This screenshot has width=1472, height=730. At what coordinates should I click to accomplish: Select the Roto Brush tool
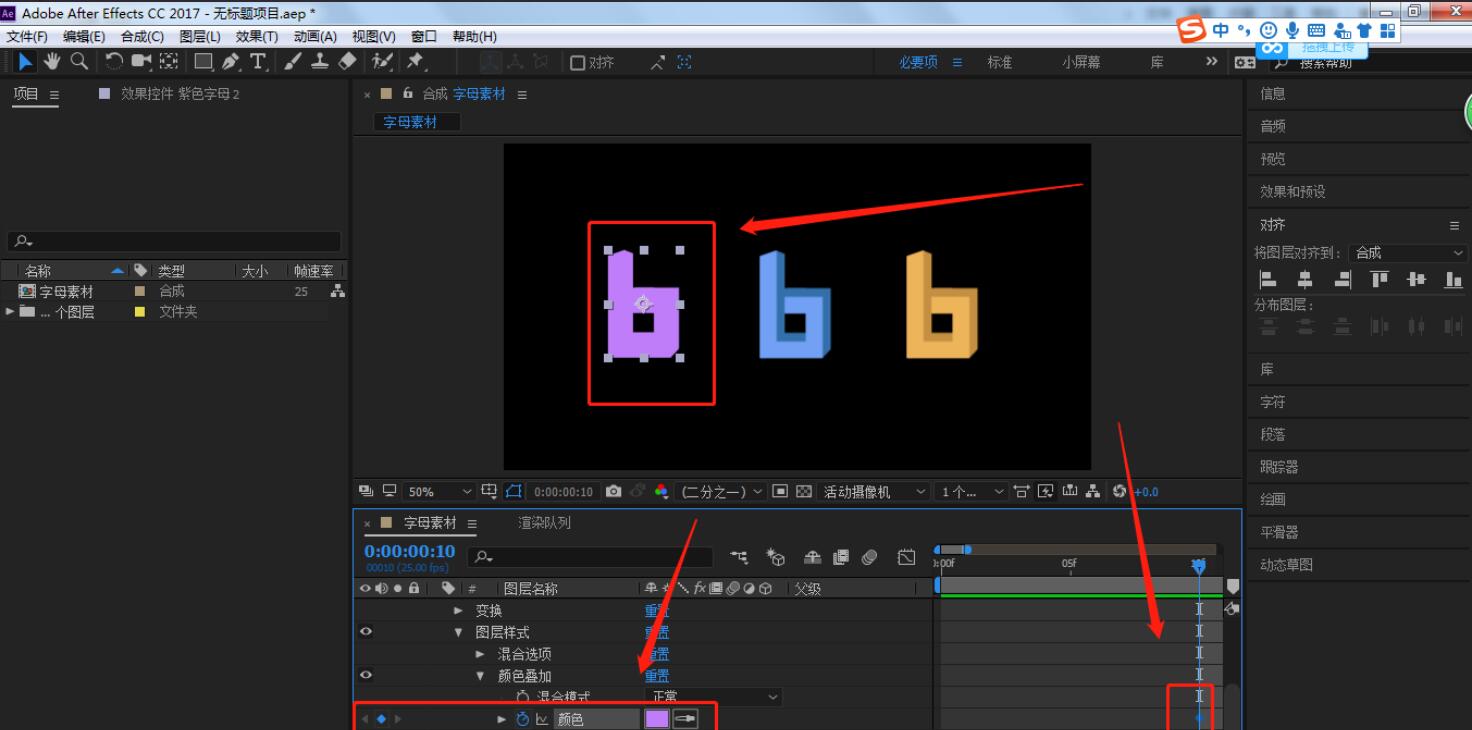pyautogui.click(x=382, y=62)
